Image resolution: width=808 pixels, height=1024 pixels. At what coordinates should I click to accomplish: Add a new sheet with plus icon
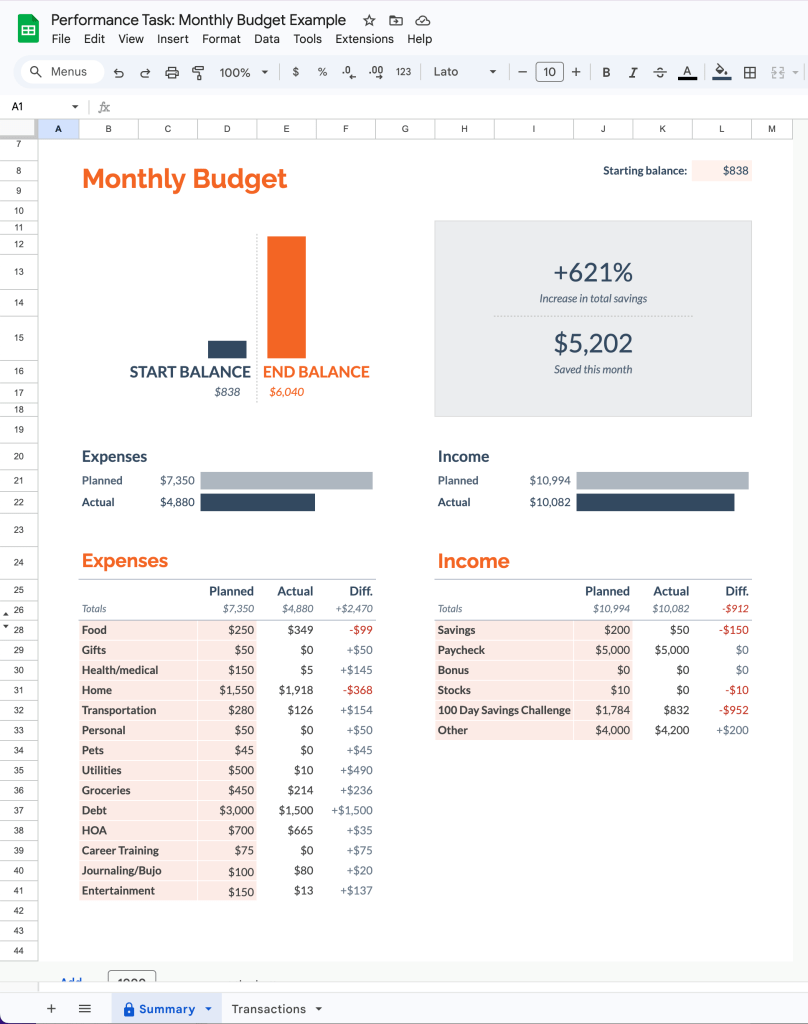click(51, 1009)
